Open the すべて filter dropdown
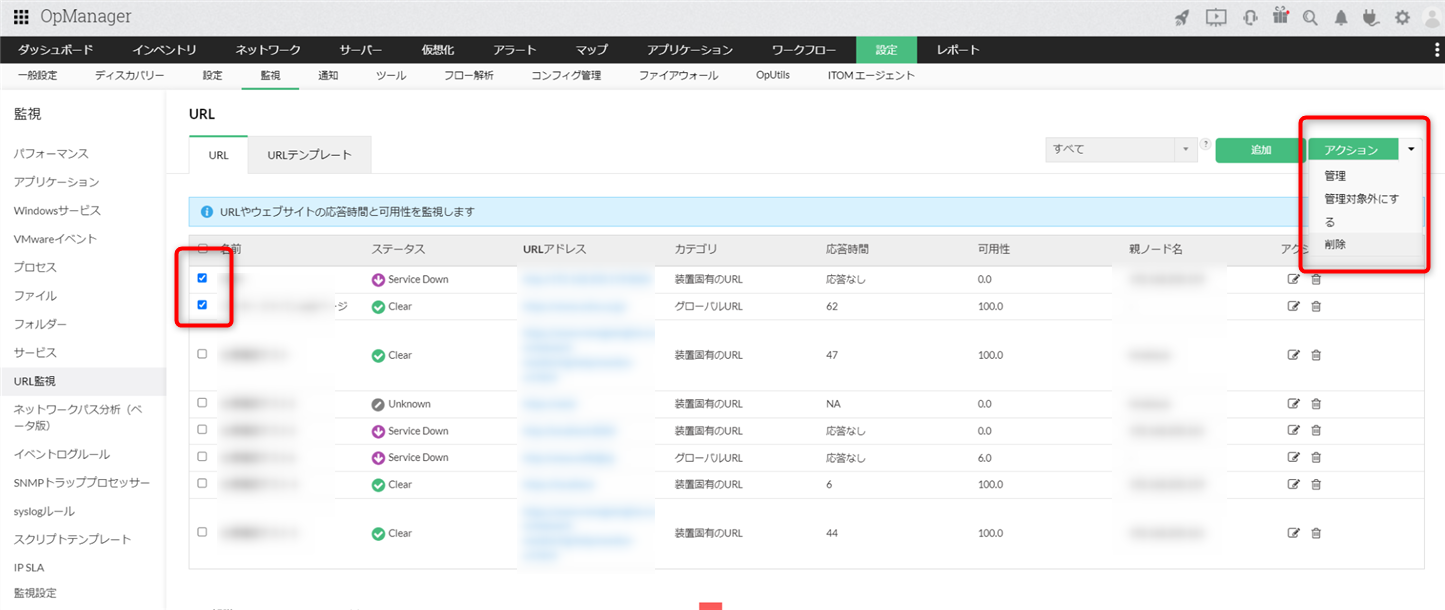 [1120, 149]
